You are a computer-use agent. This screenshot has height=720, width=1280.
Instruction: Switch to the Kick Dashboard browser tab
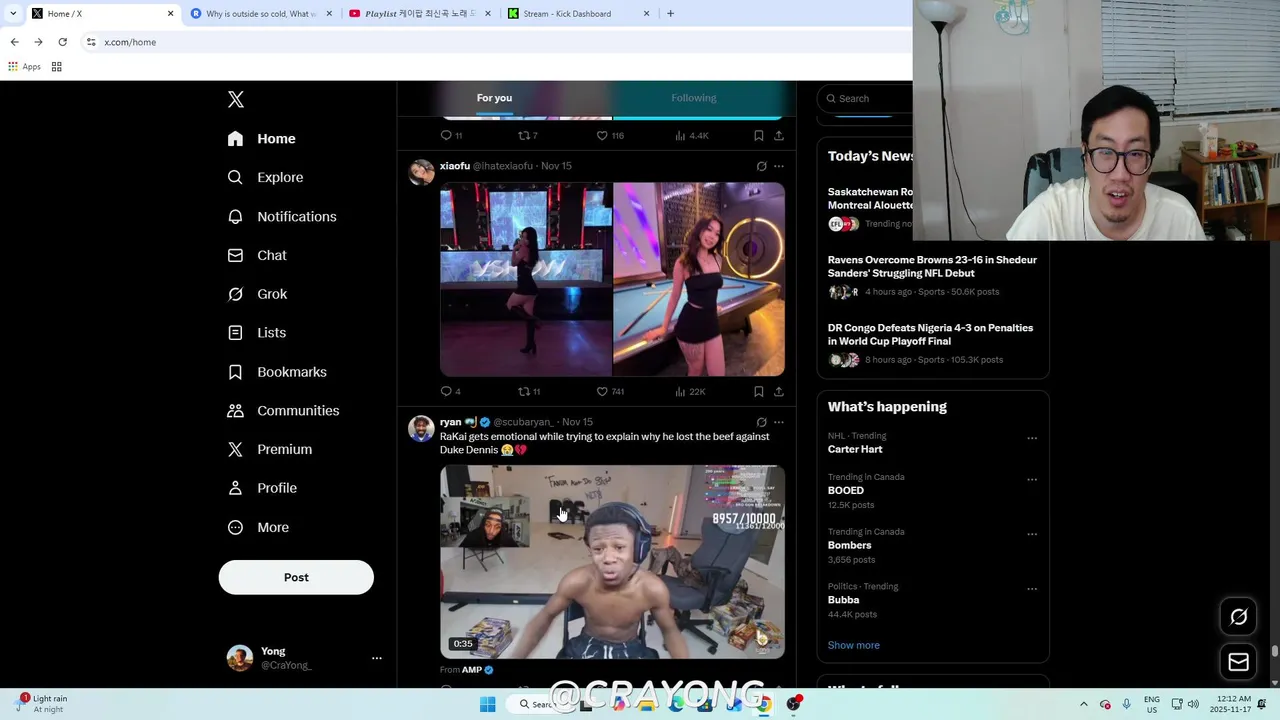579,14
